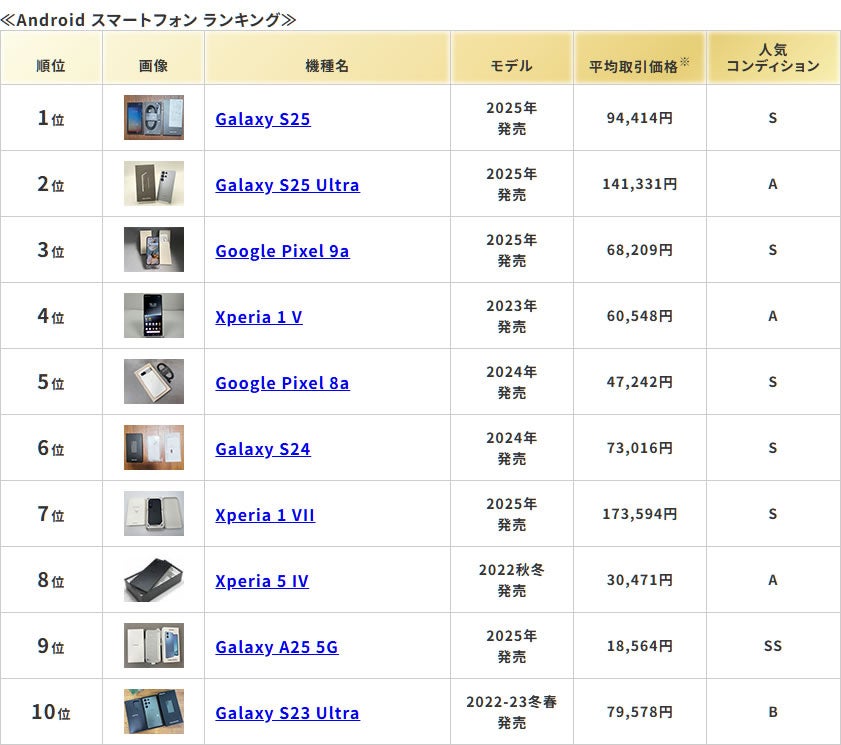
Task: Click the Galaxy S24 product thumbnail
Action: point(154,447)
